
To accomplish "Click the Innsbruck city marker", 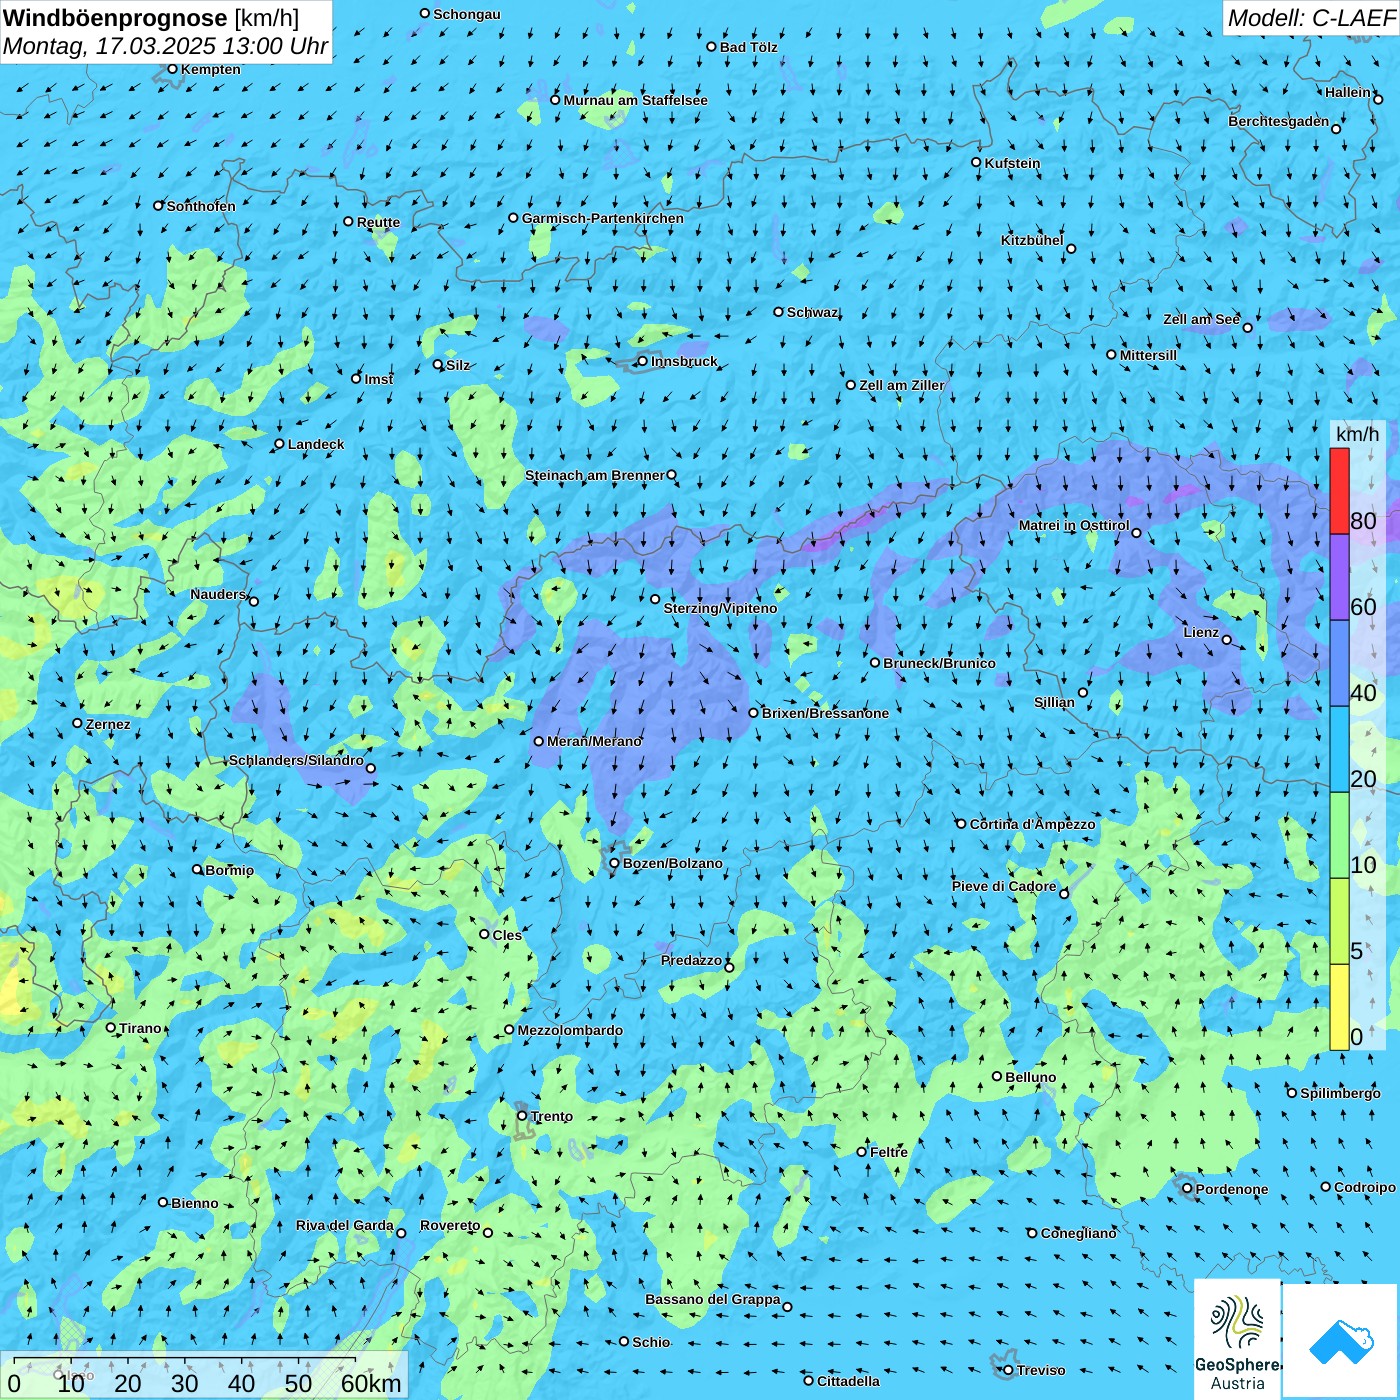I will 643,361.
